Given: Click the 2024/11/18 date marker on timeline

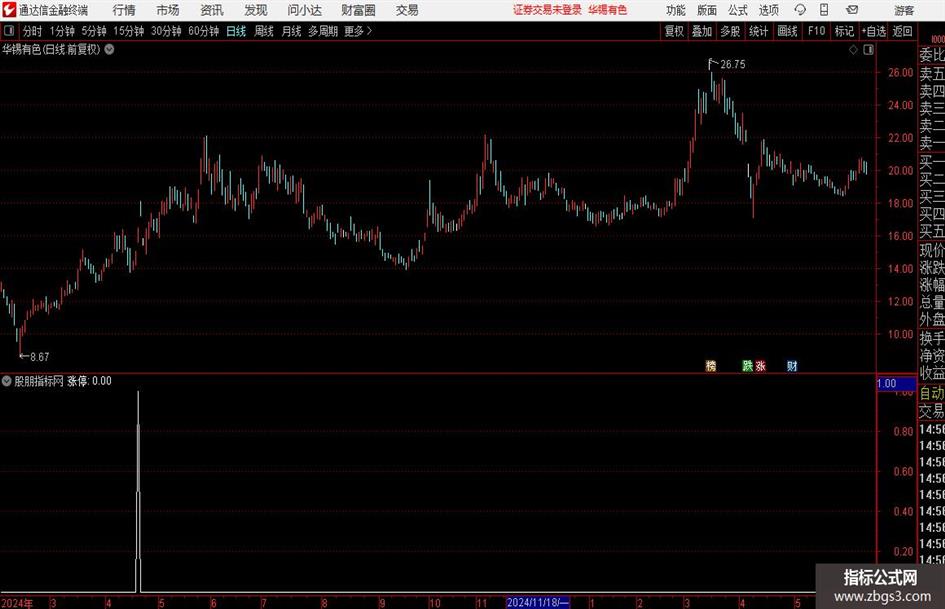Looking at the screenshot, I should (x=538, y=602).
